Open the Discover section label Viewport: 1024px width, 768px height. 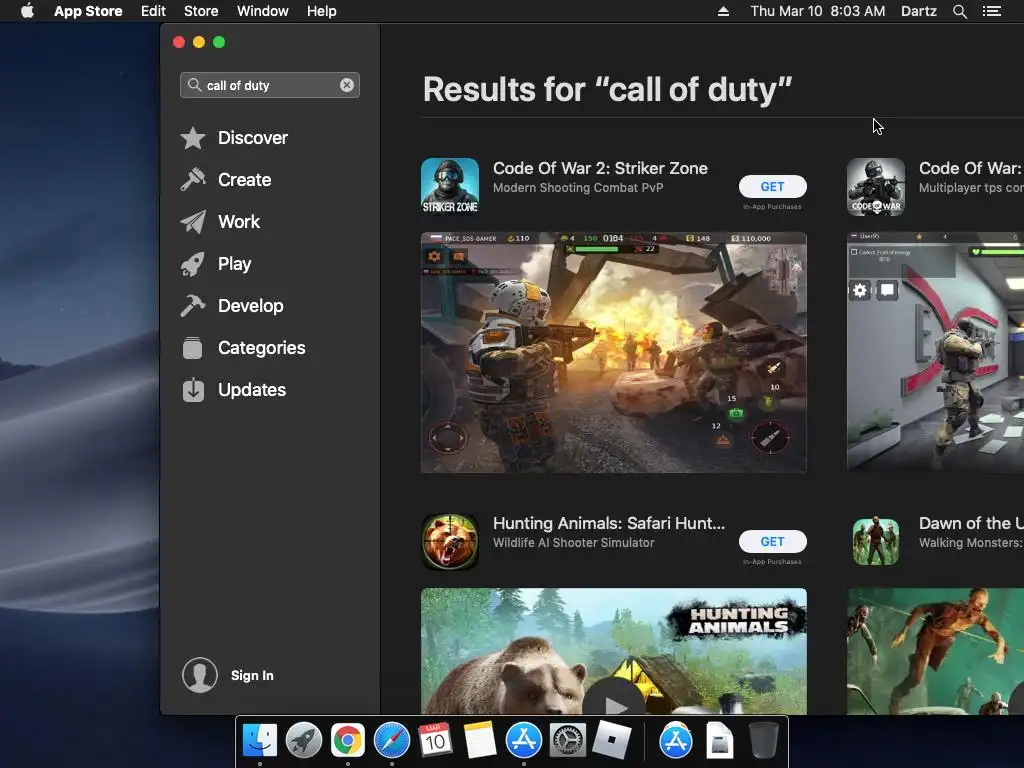click(253, 138)
